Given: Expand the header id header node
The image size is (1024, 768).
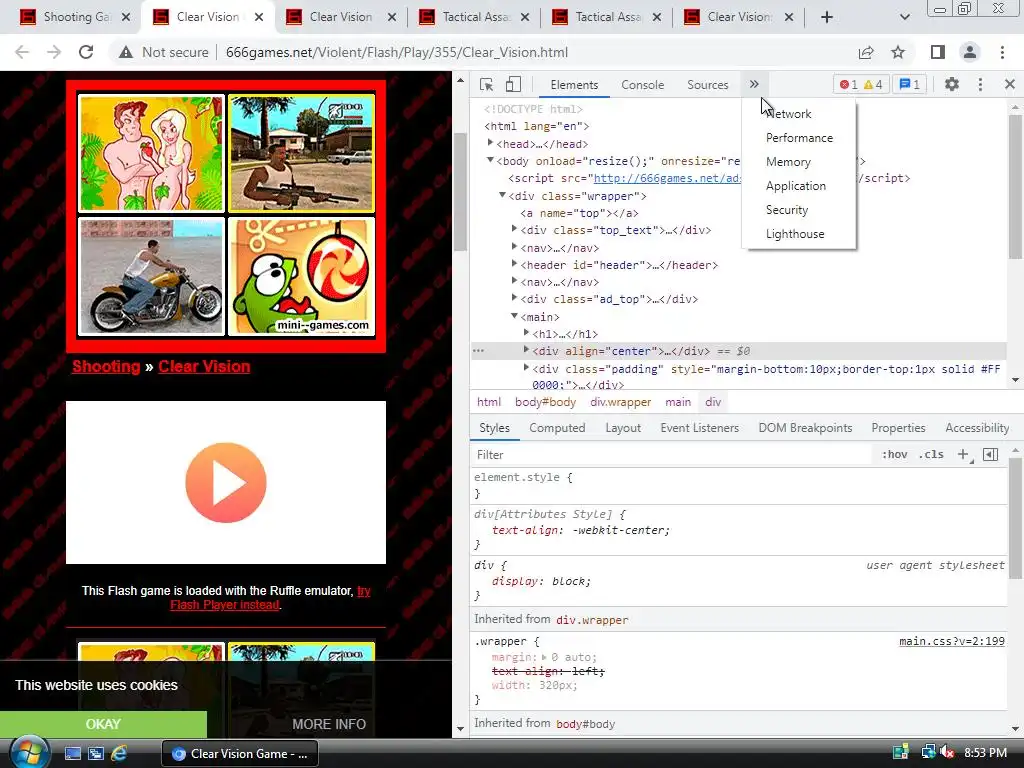Looking at the screenshot, I should coord(515,264).
